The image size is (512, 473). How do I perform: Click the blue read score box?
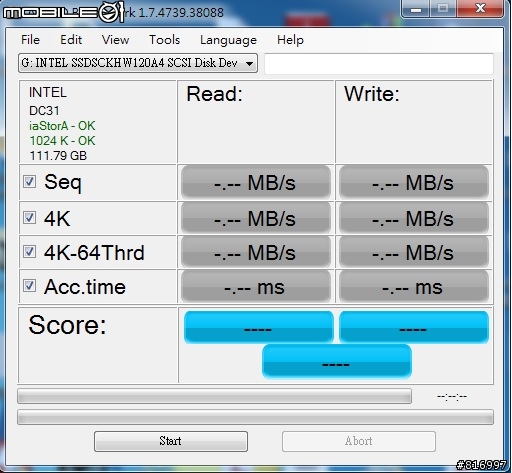point(259,327)
